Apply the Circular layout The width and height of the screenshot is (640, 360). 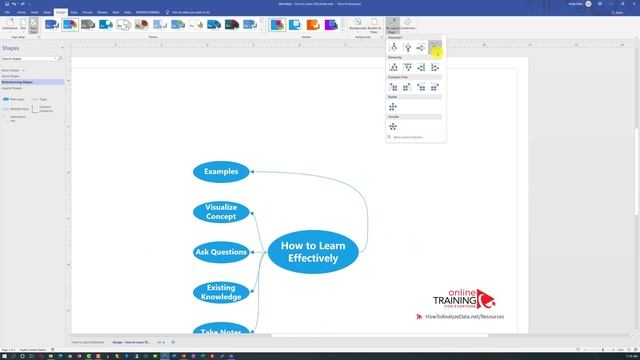(393, 127)
